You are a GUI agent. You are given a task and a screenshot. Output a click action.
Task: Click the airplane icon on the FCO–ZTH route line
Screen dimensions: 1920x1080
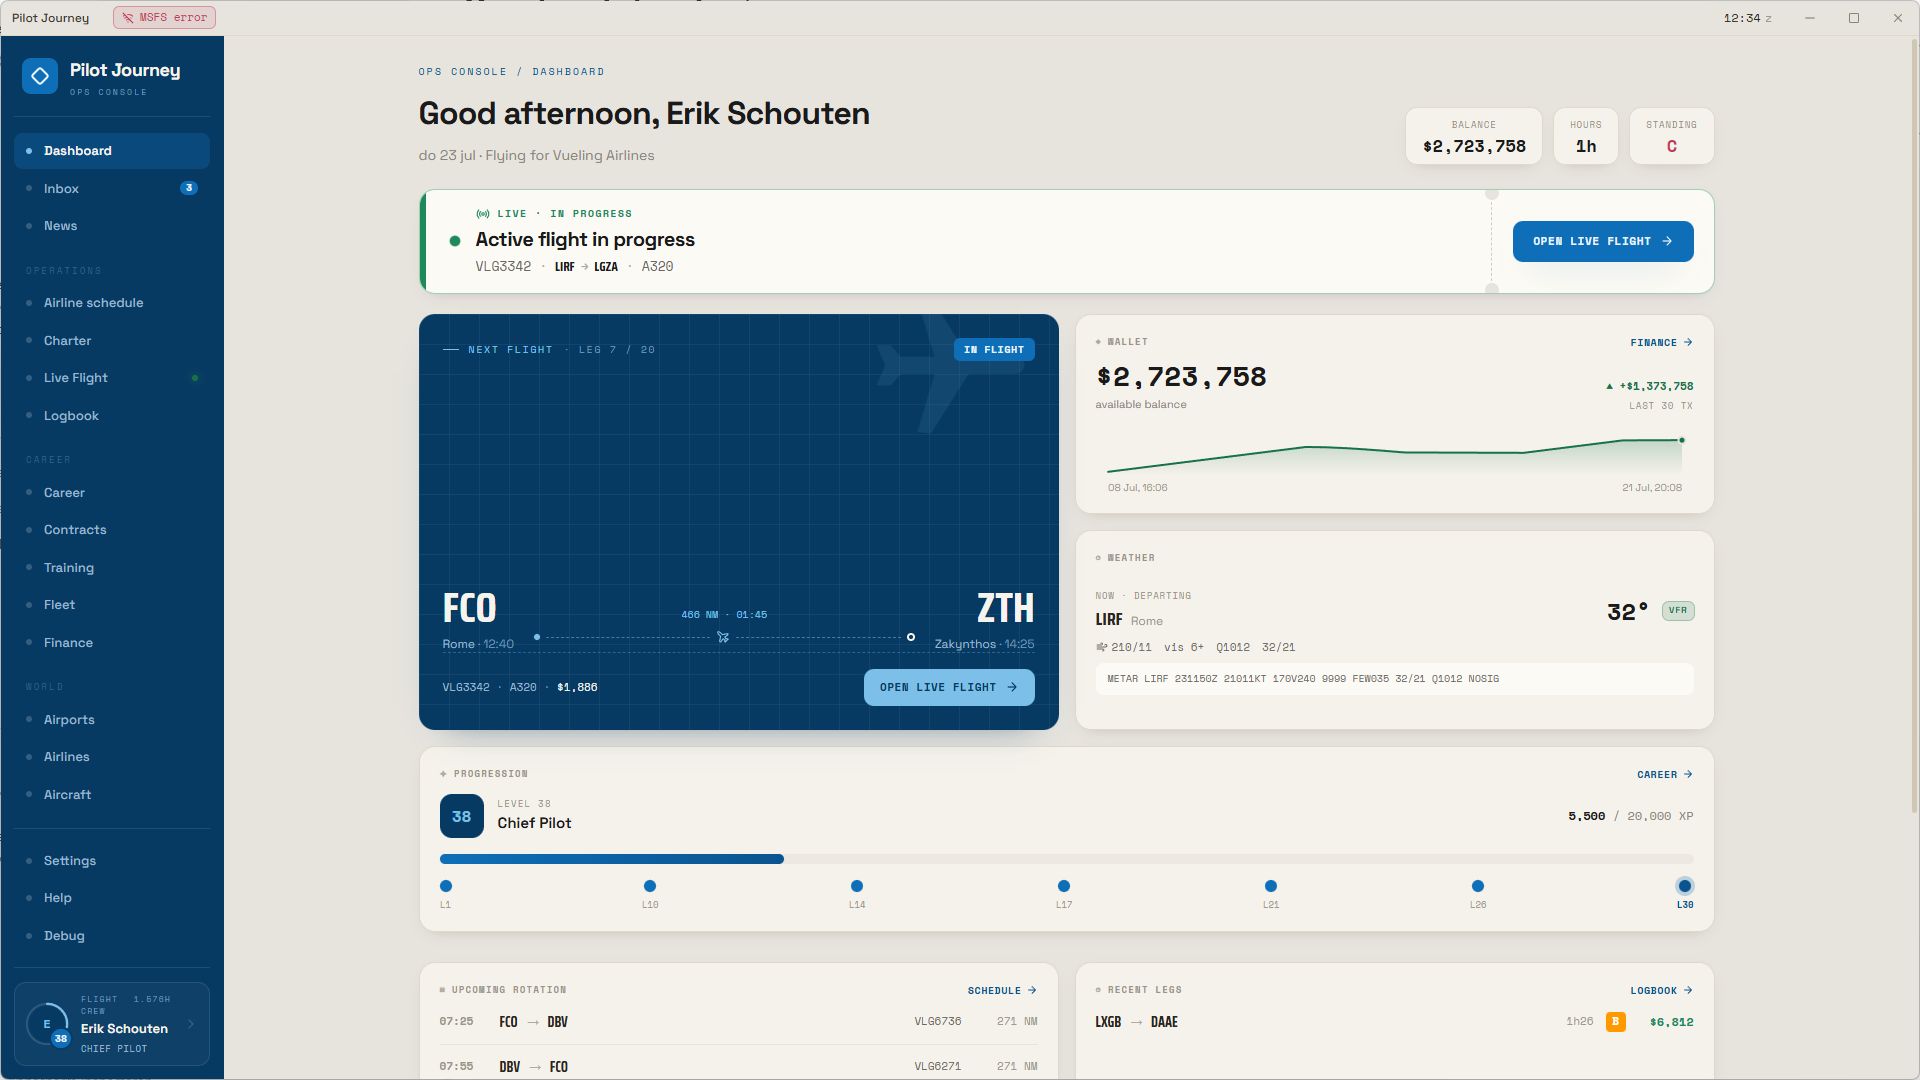723,637
